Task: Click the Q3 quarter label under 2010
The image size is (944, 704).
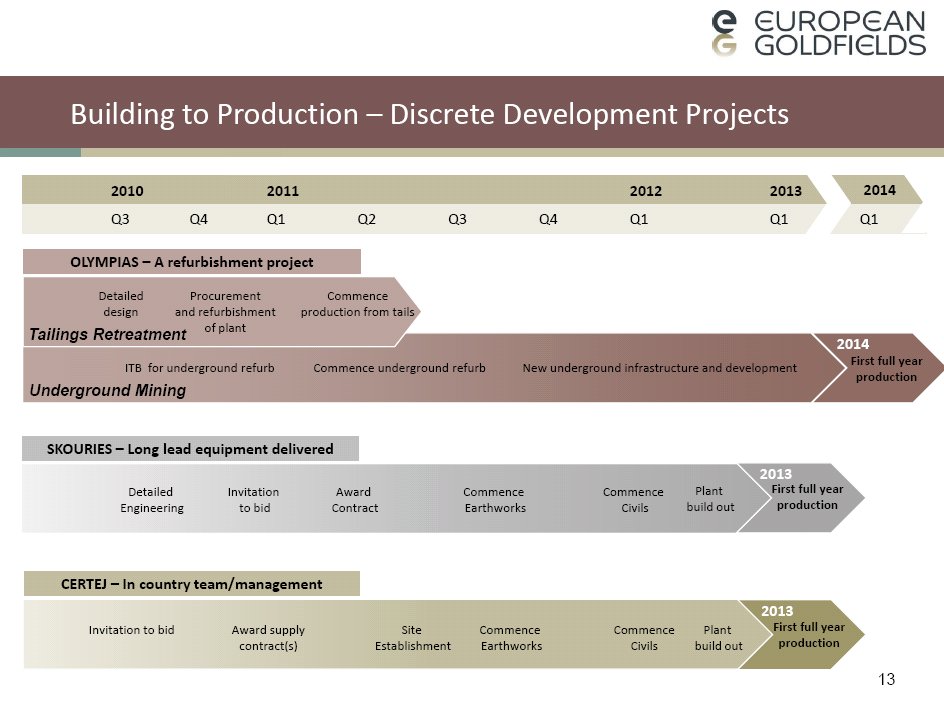Action: tap(120, 219)
